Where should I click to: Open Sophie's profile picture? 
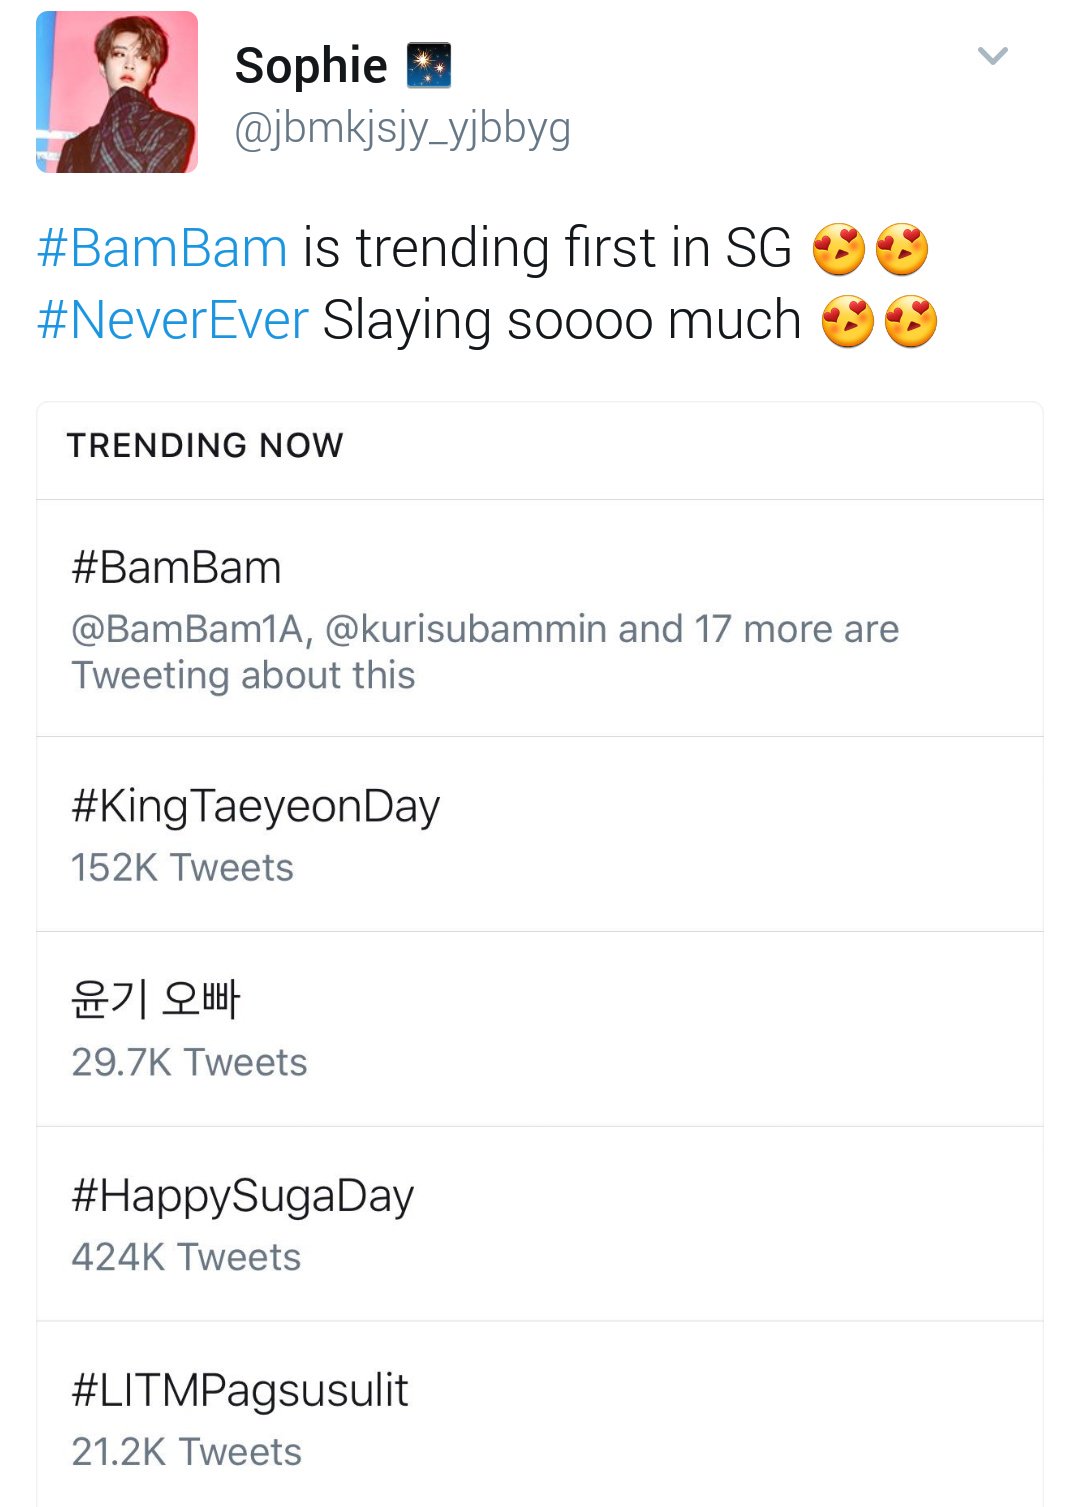pos(117,92)
